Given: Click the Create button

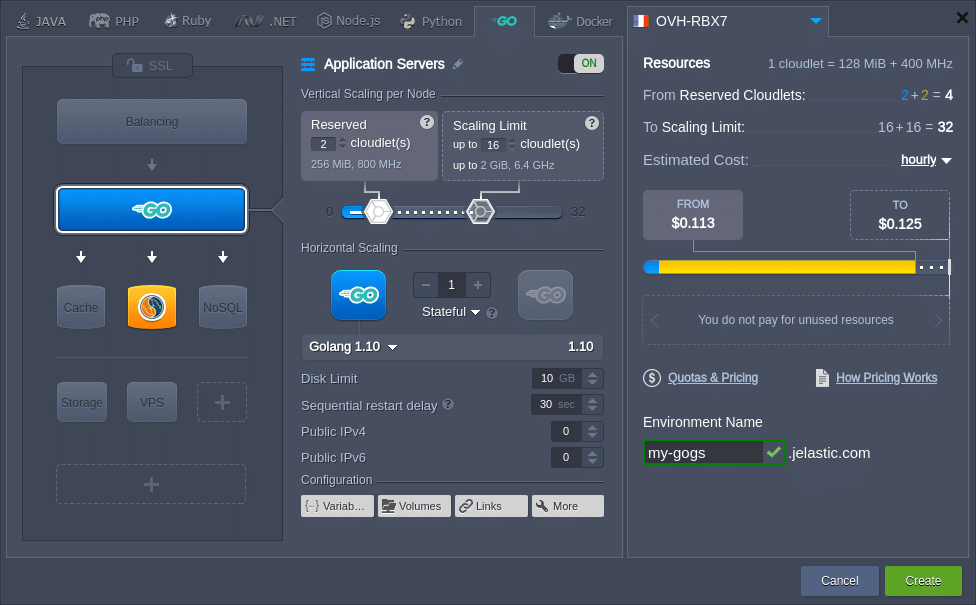Looking at the screenshot, I should [x=922, y=580].
